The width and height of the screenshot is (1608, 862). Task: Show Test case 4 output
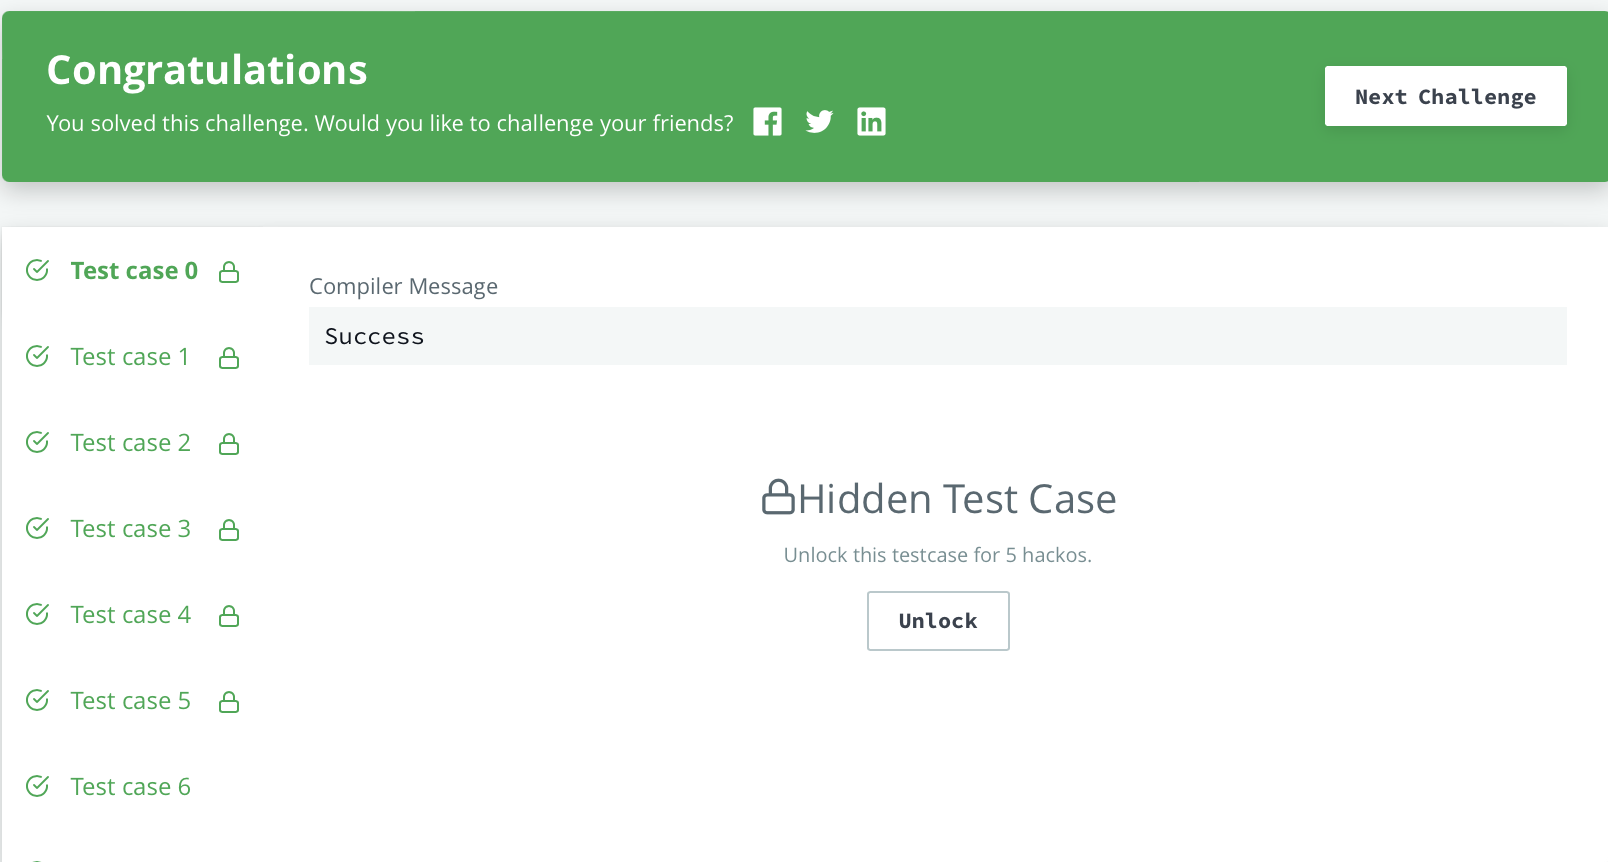[x=130, y=615]
